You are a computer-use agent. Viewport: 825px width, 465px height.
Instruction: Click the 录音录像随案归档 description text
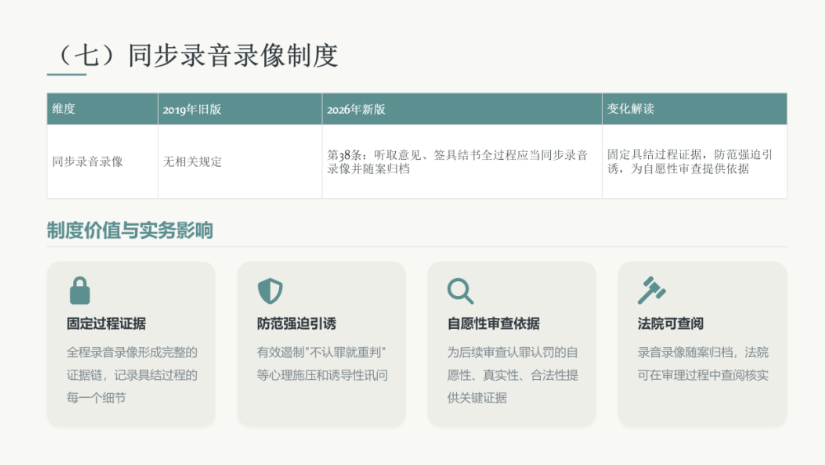(x=703, y=363)
